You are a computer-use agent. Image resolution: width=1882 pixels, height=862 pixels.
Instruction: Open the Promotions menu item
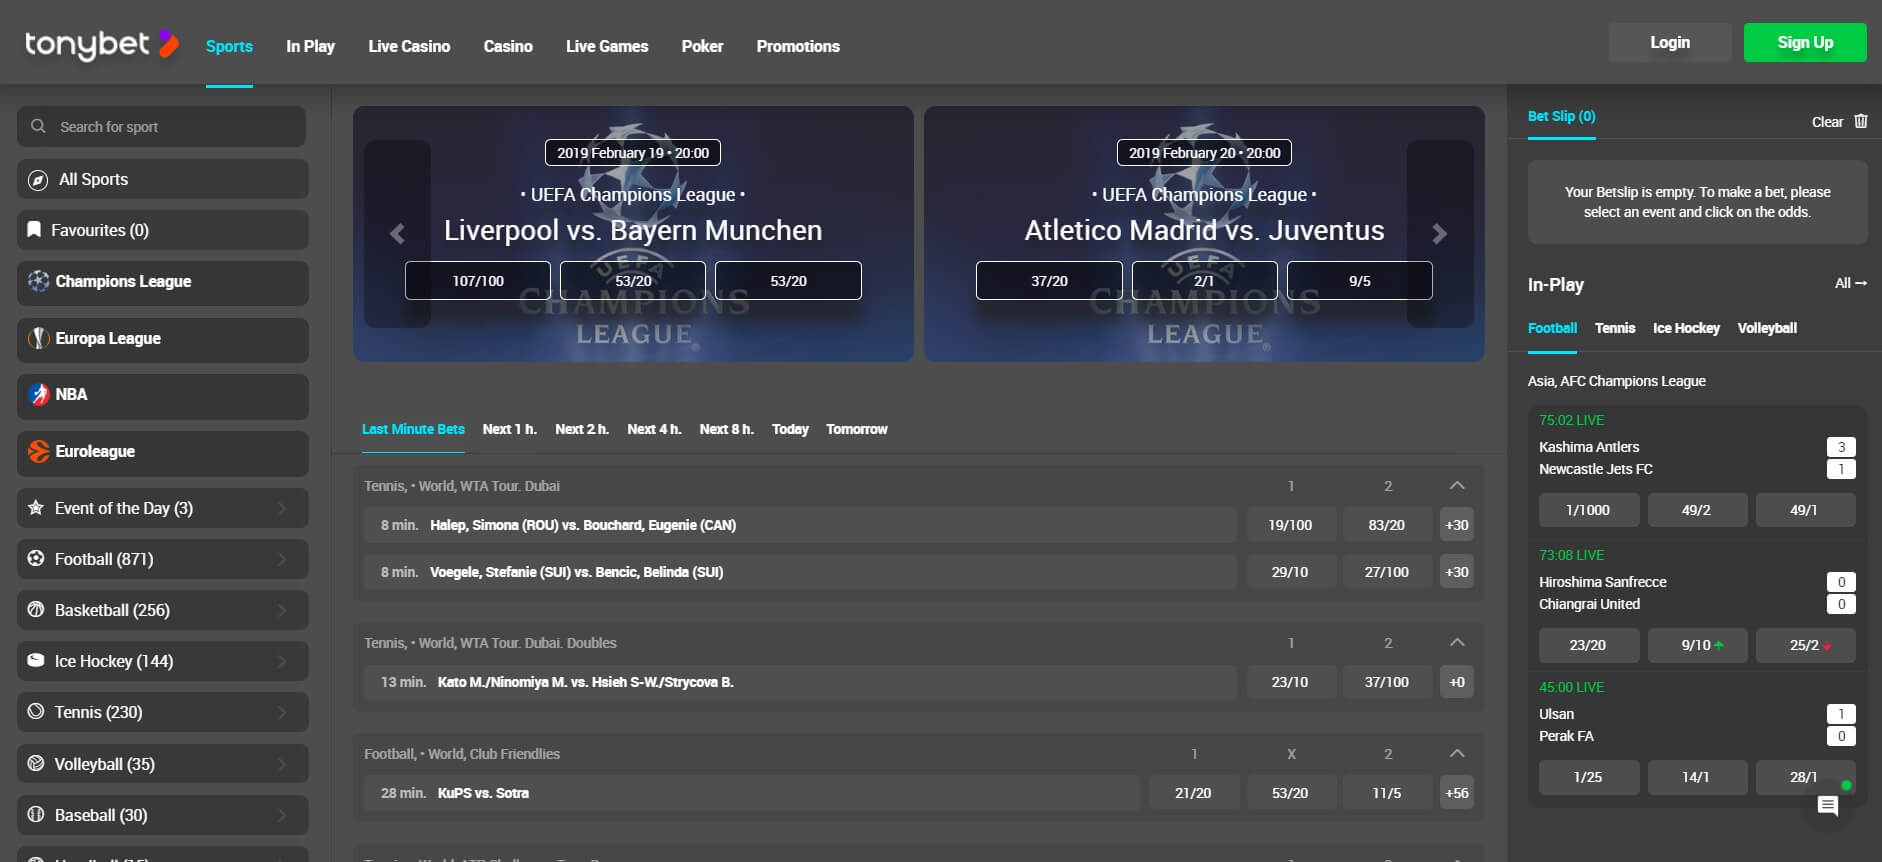coord(798,46)
